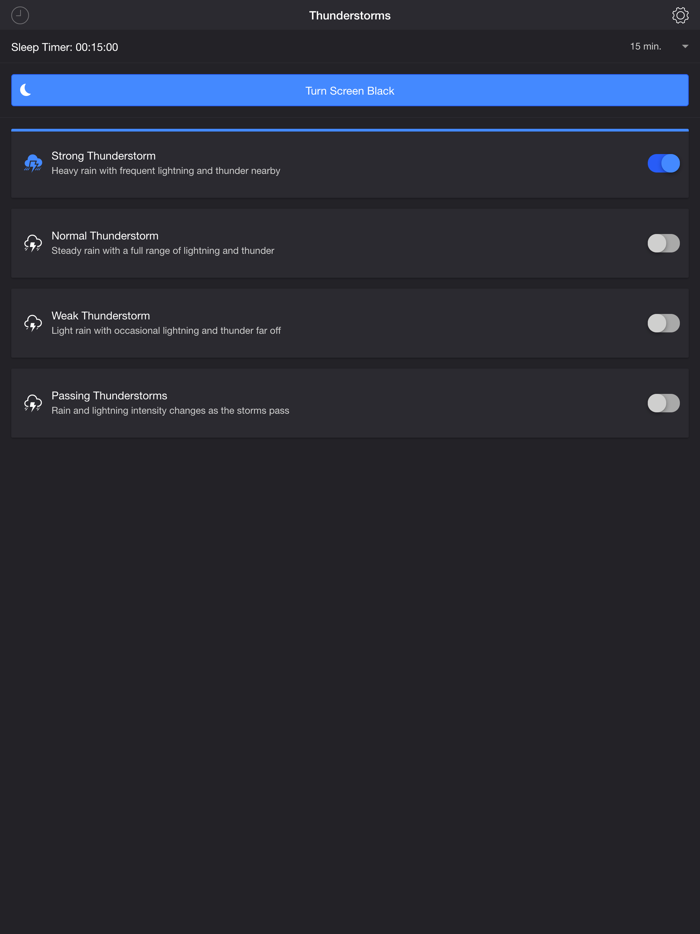700x934 pixels.
Task: Select the Passing Thunderstorms sound card
Action: [x=350, y=402]
